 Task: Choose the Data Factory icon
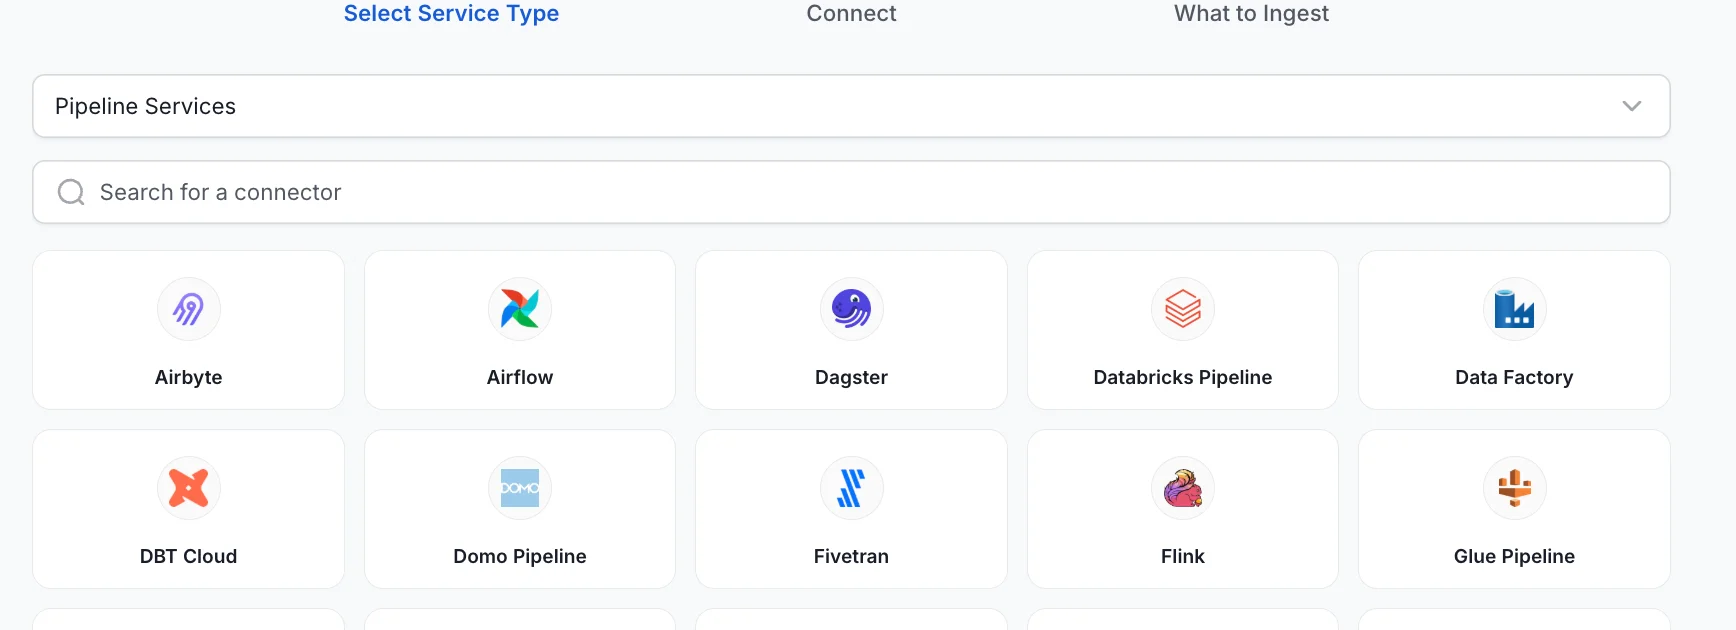tap(1514, 309)
